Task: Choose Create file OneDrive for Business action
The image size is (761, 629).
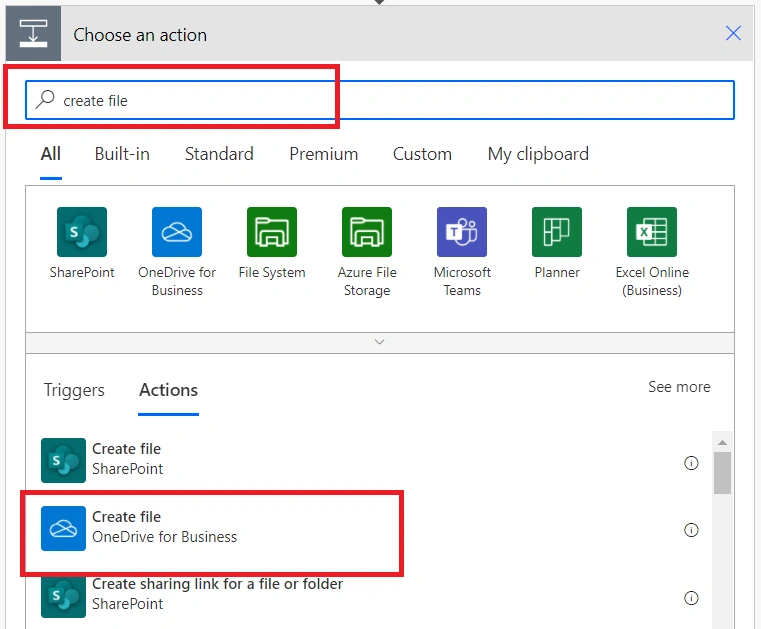Action: click(x=371, y=529)
